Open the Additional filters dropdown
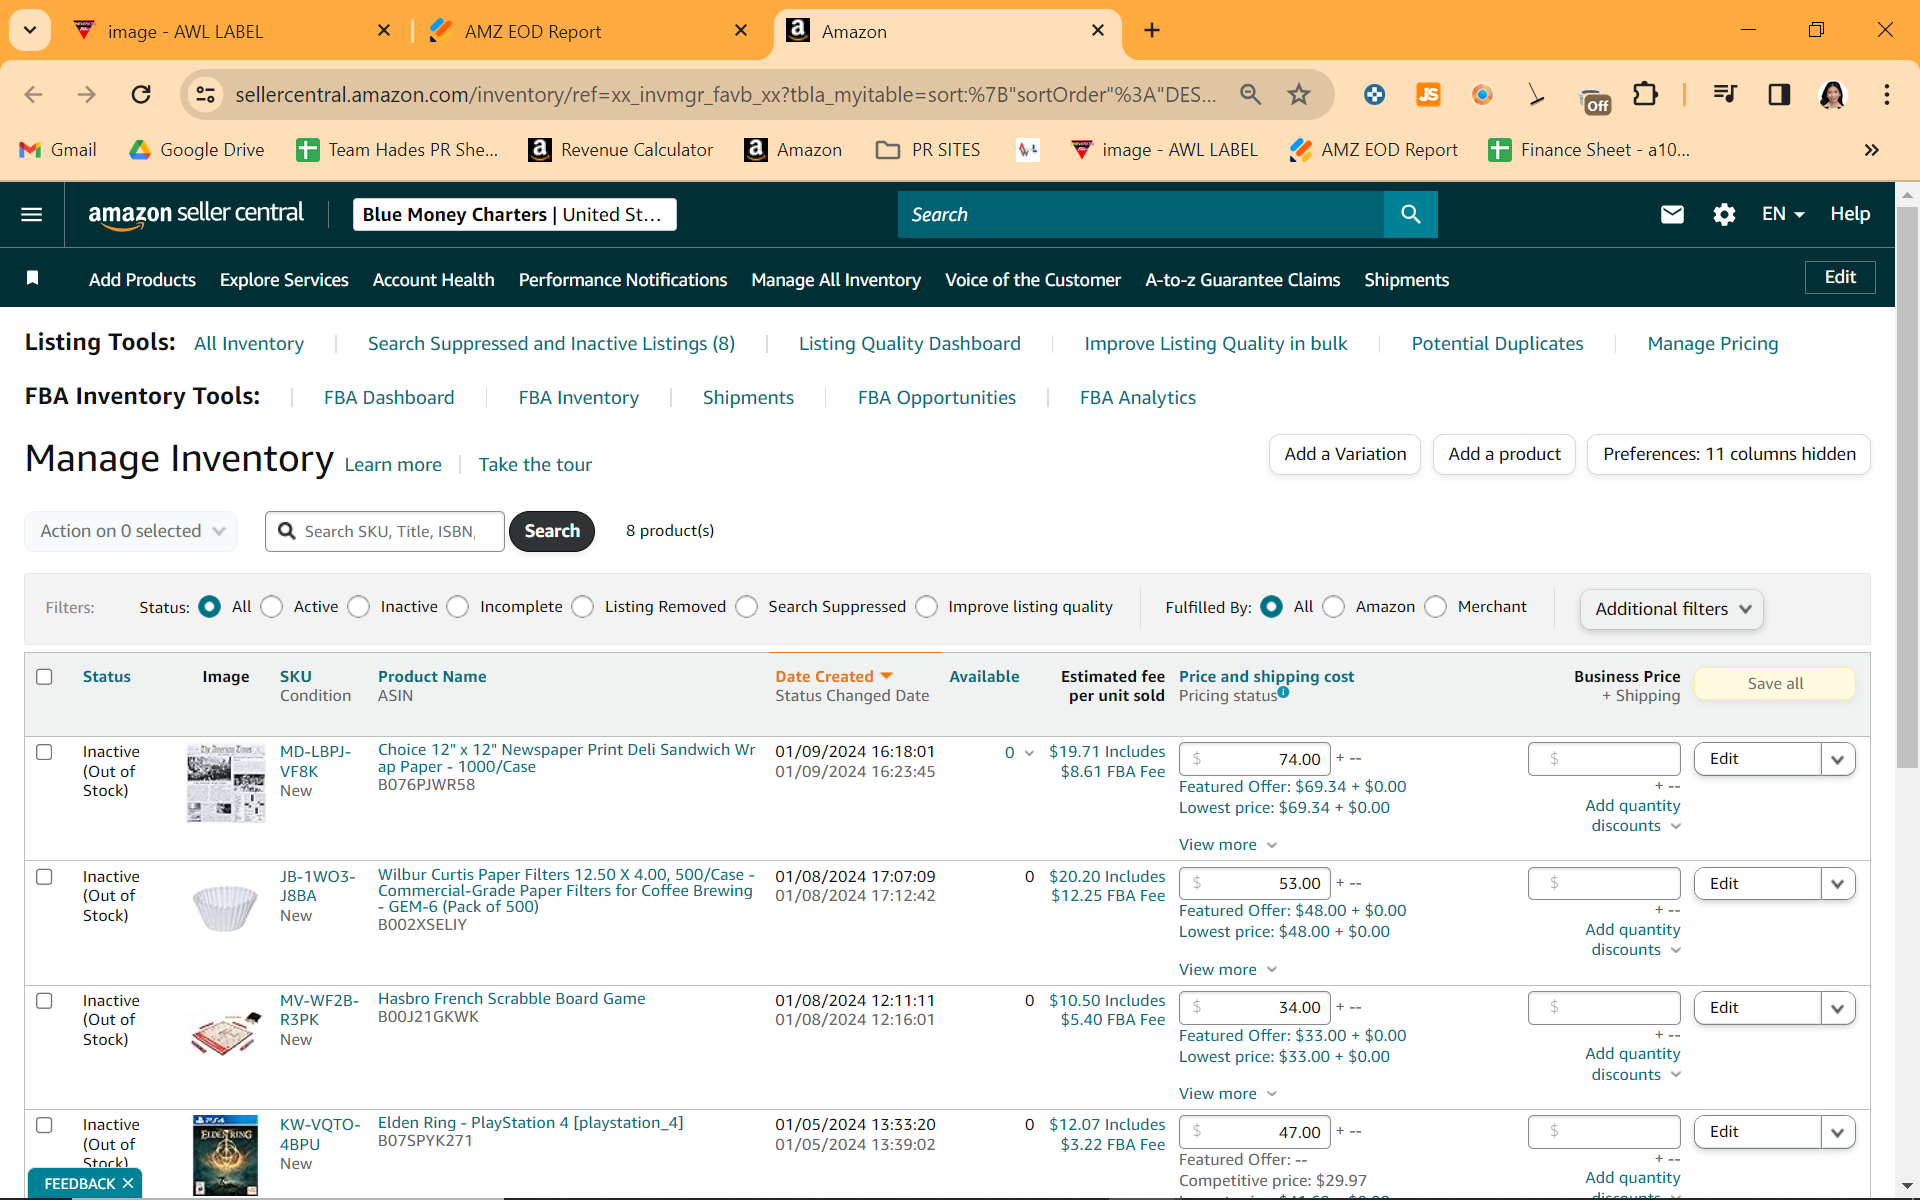The width and height of the screenshot is (1920, 1200). [1672, 609]
